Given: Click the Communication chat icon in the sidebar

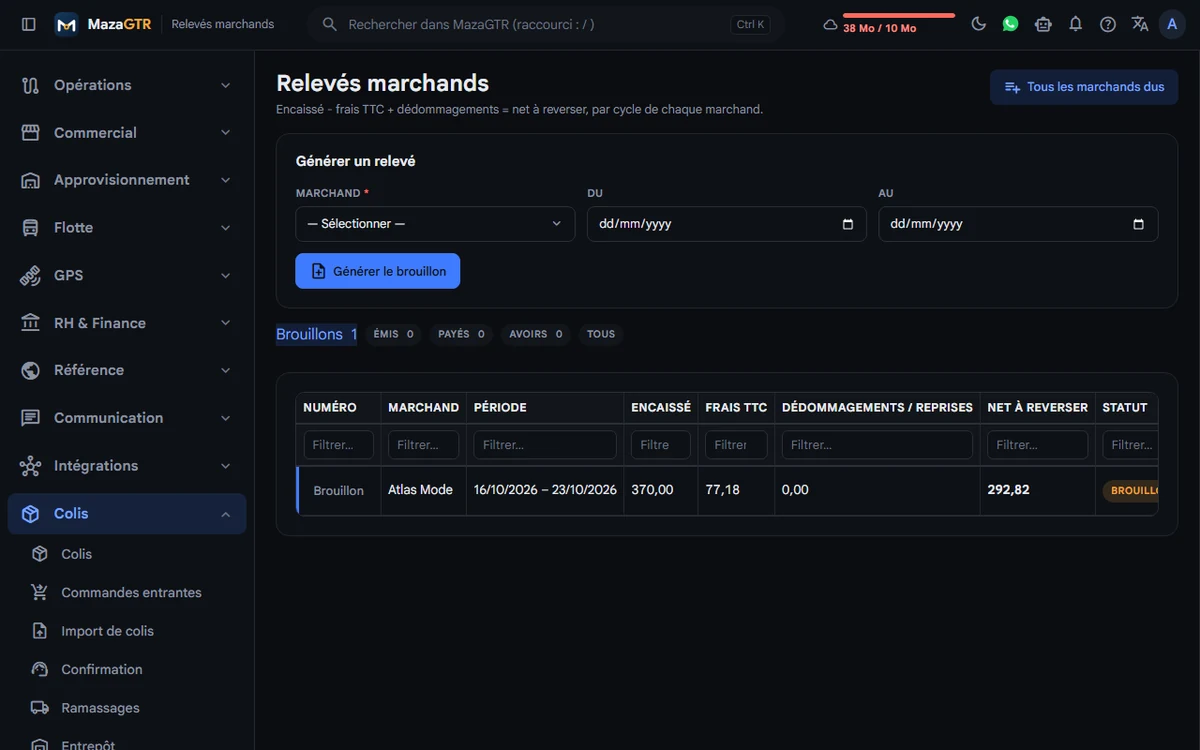Looking at the screenshot, I should [x=31, y=418].
